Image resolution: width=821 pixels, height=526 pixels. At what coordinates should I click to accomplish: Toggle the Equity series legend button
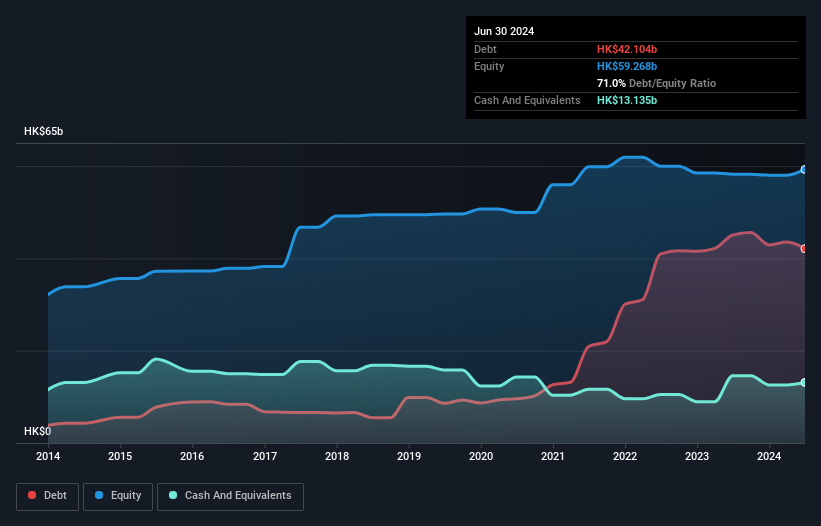tap(118, 496)
